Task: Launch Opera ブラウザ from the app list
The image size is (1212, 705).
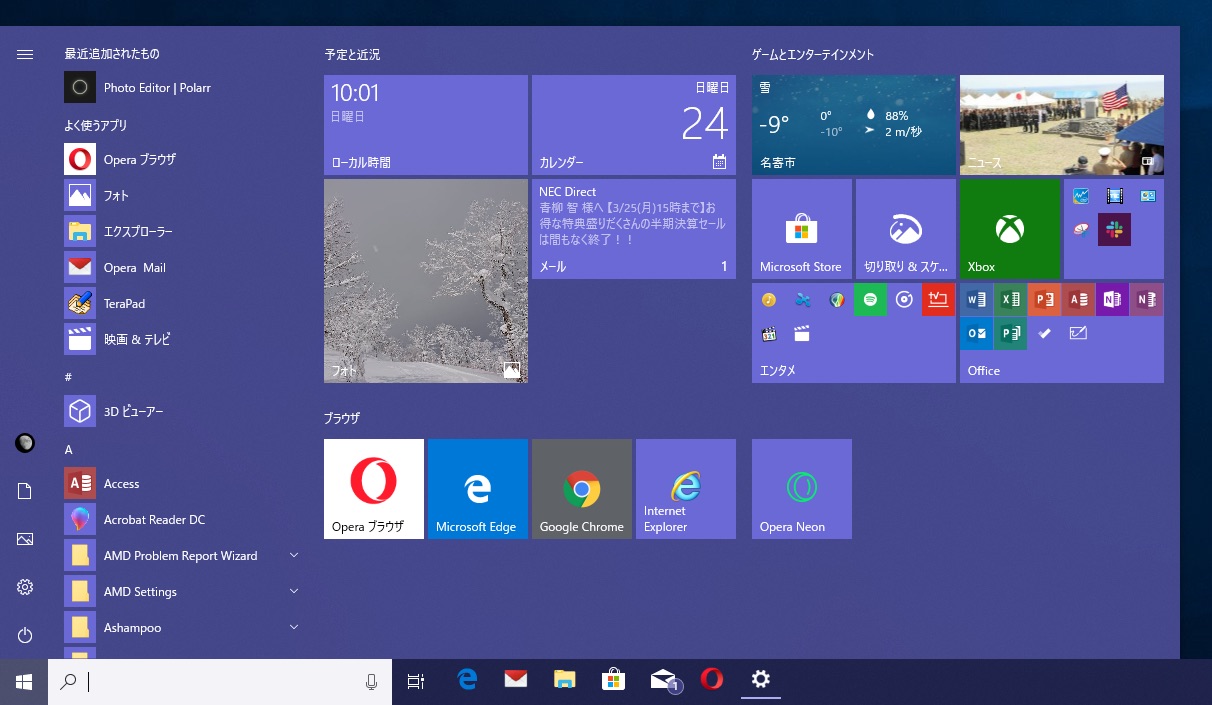Action: point(182,160)
